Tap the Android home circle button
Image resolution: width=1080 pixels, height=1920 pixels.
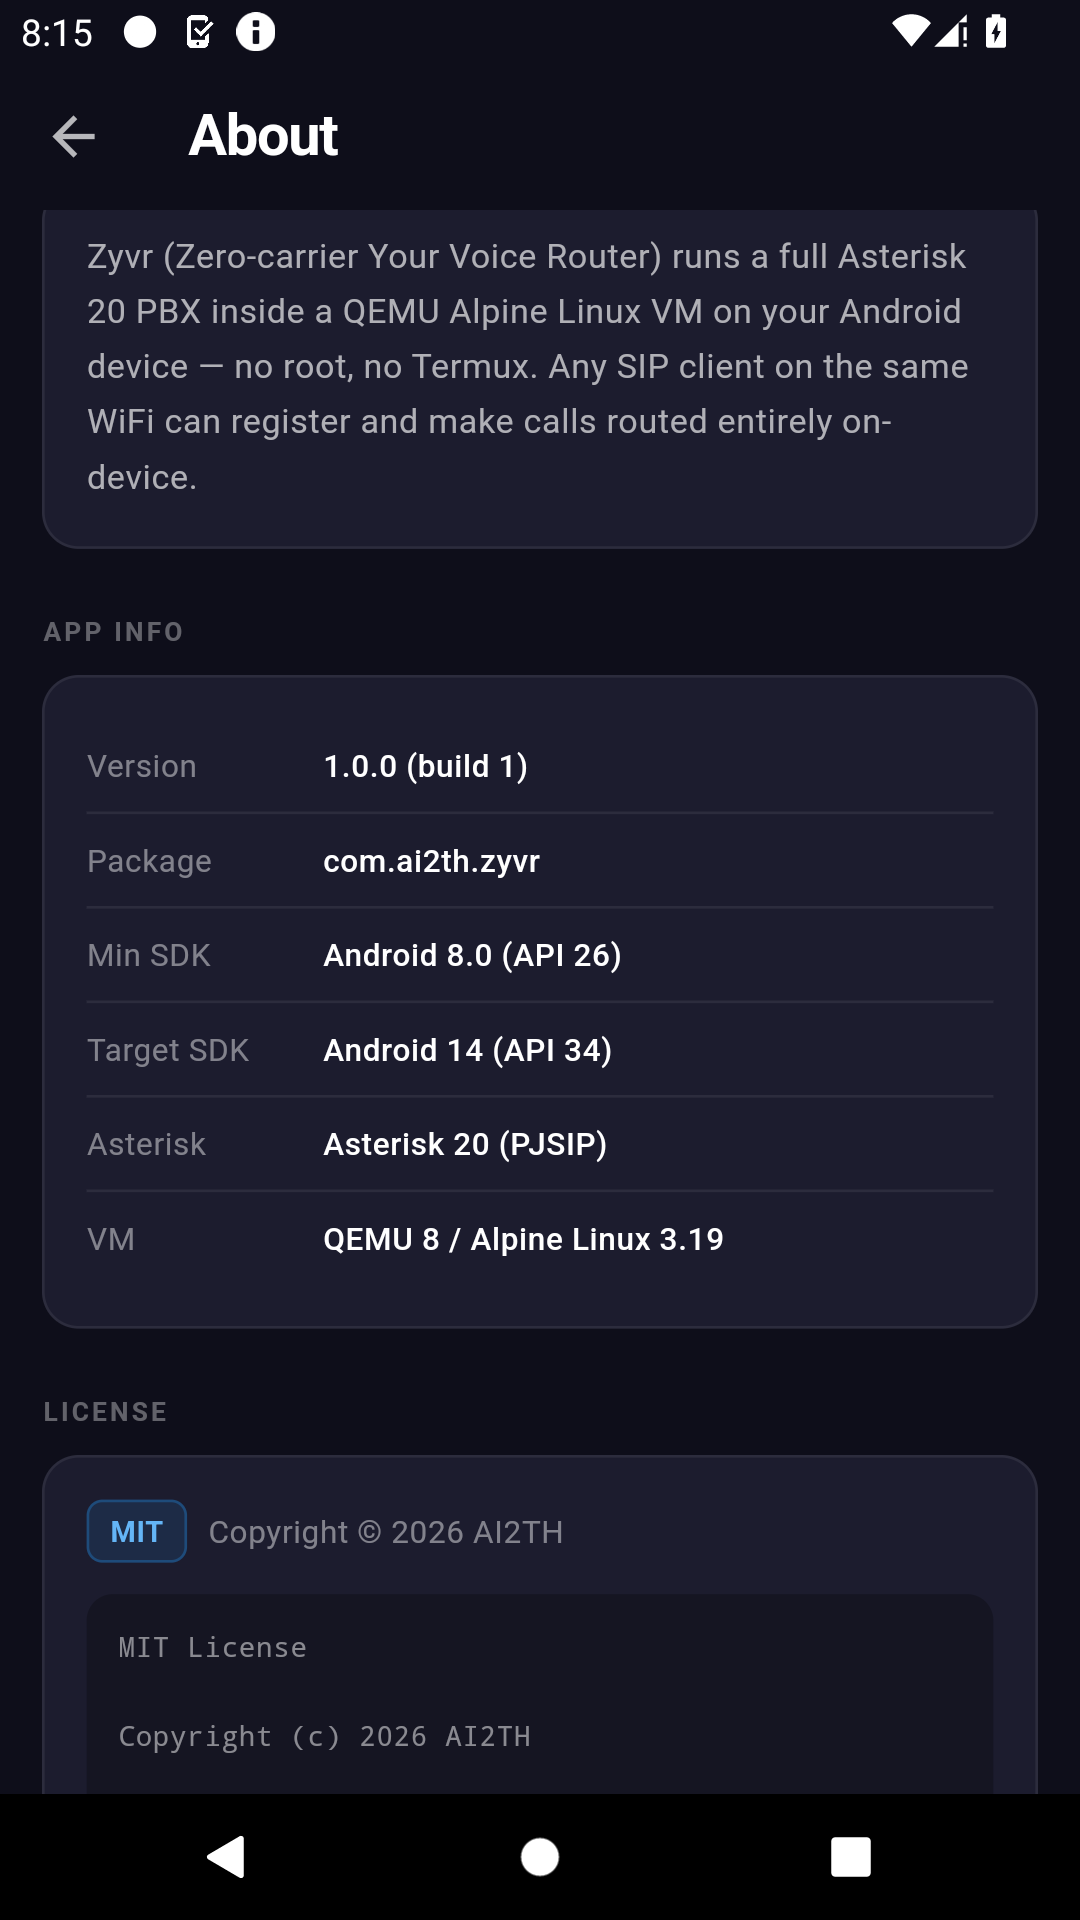click(x=540, y=1857)
